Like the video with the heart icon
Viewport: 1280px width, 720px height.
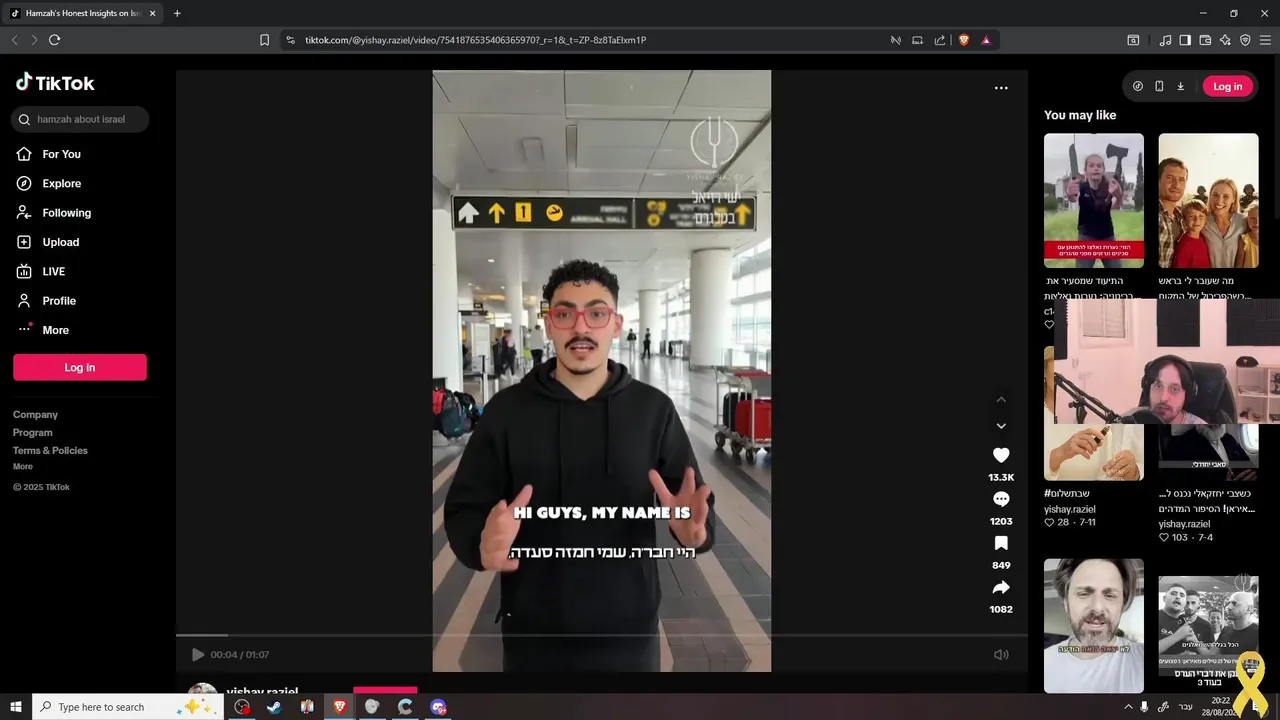click(1001, 455)
